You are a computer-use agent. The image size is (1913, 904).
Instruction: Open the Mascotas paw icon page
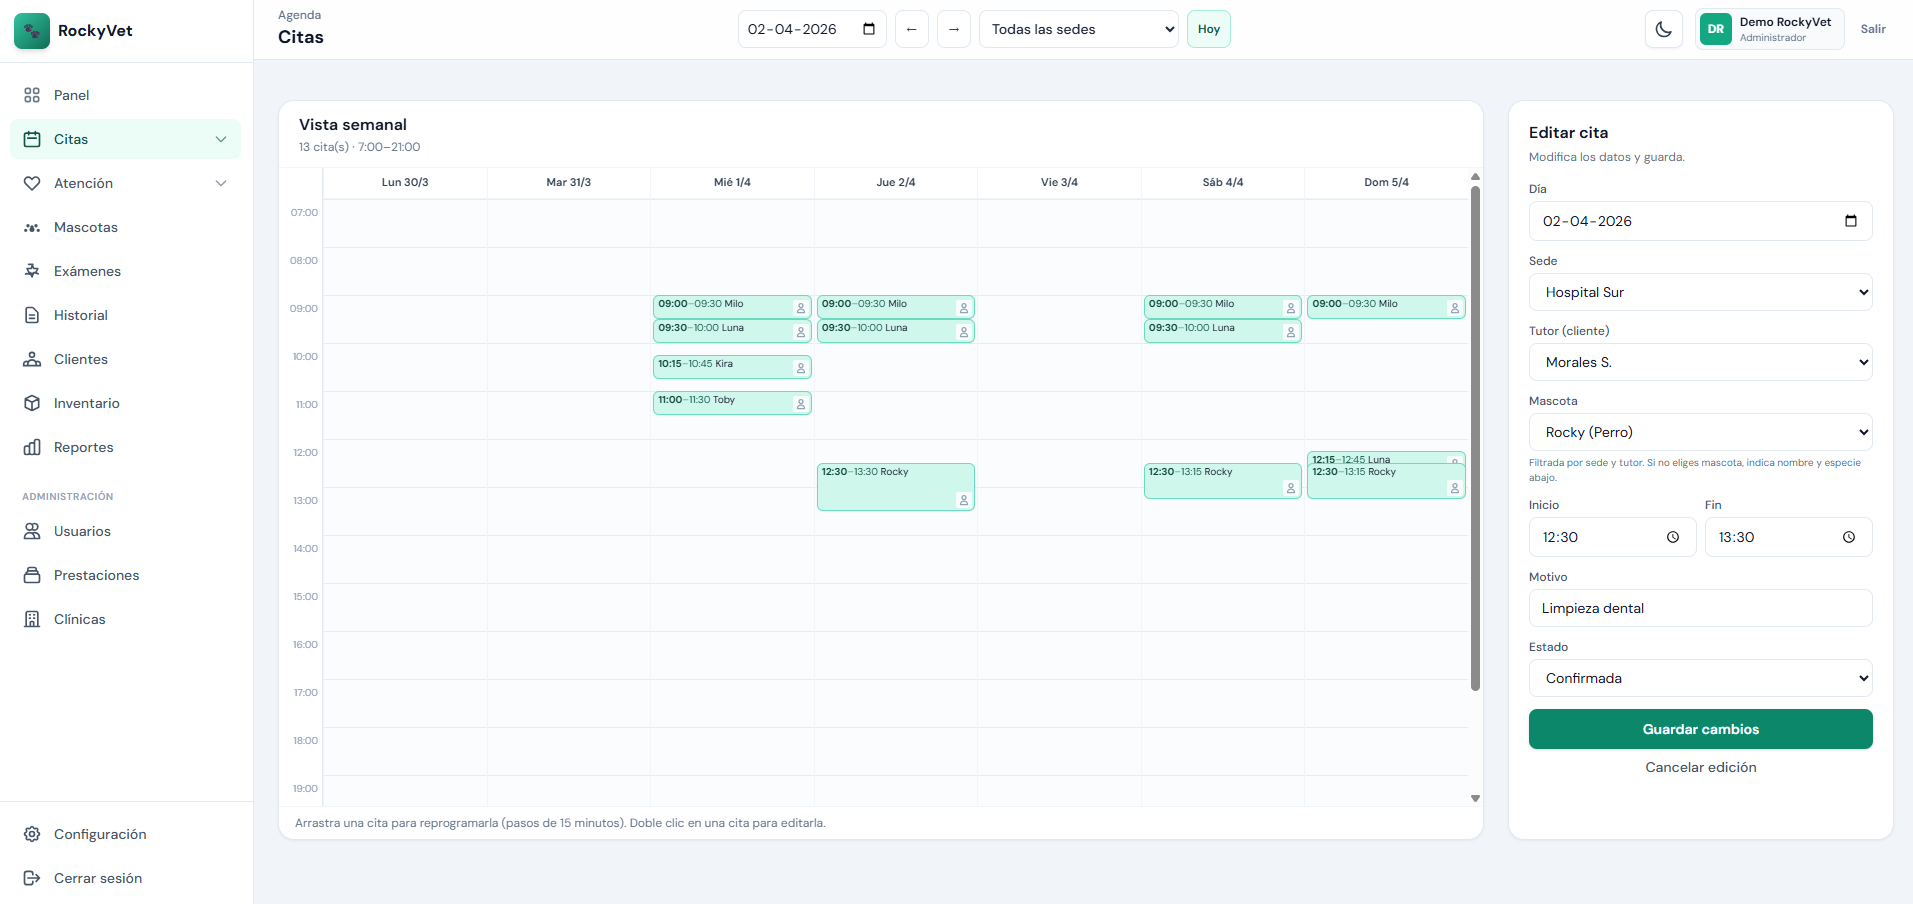click(x=32, y=227)
